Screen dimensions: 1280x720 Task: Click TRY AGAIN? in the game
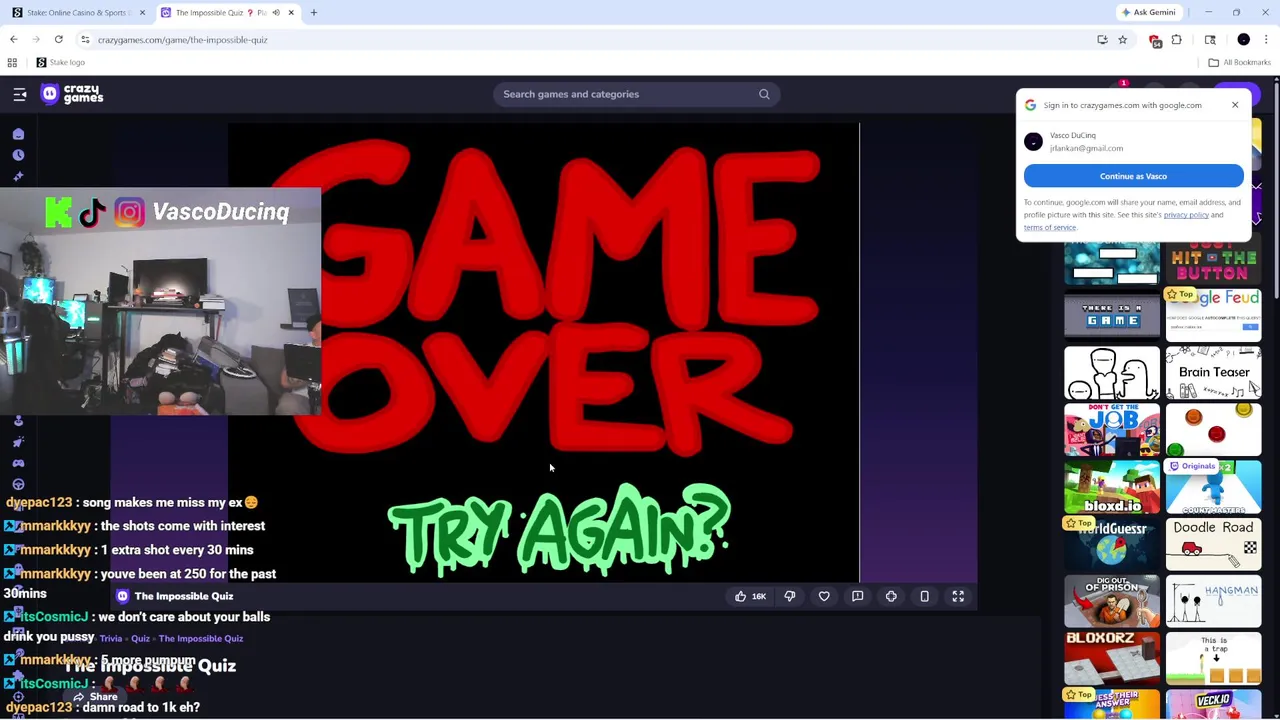(x=559, y=530)
